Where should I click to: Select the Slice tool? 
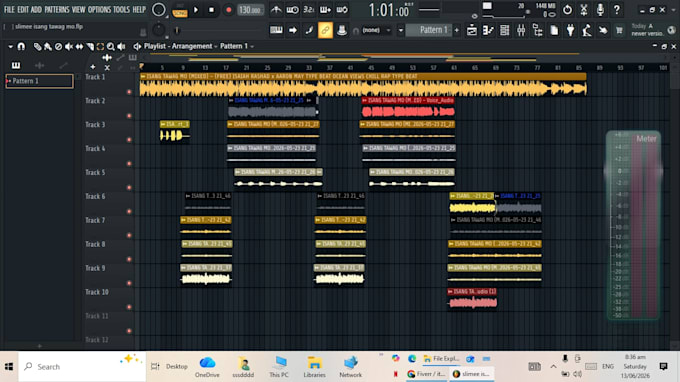[90, 46]
